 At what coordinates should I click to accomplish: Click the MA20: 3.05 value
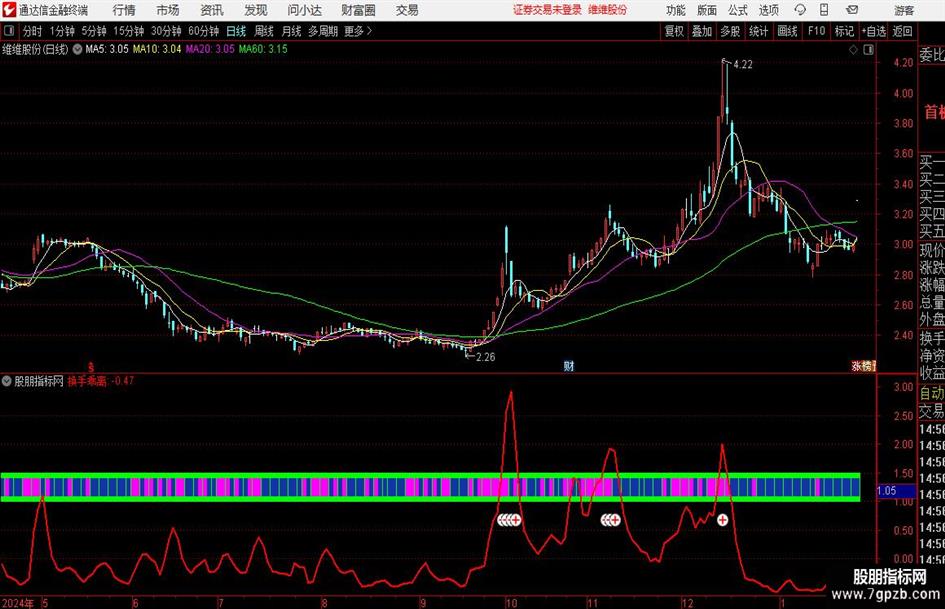pos(210,49)
